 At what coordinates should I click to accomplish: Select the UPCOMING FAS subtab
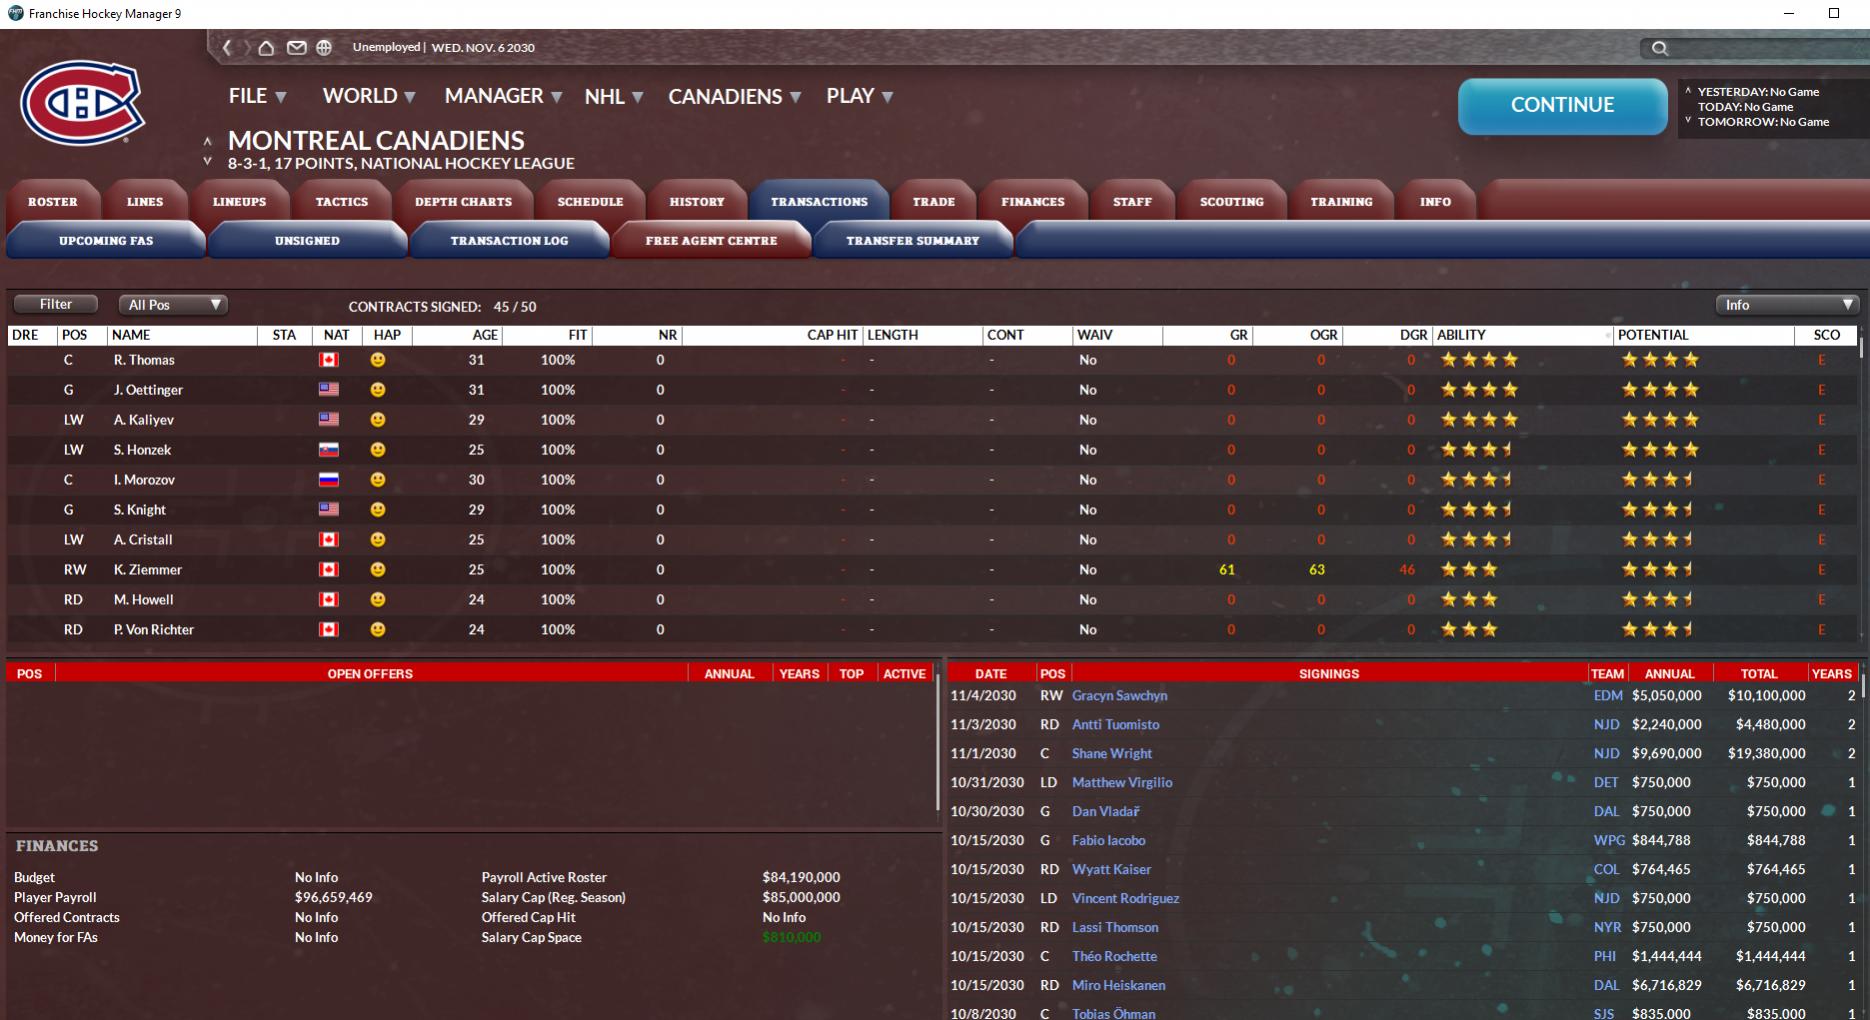(x=106, y=241)
